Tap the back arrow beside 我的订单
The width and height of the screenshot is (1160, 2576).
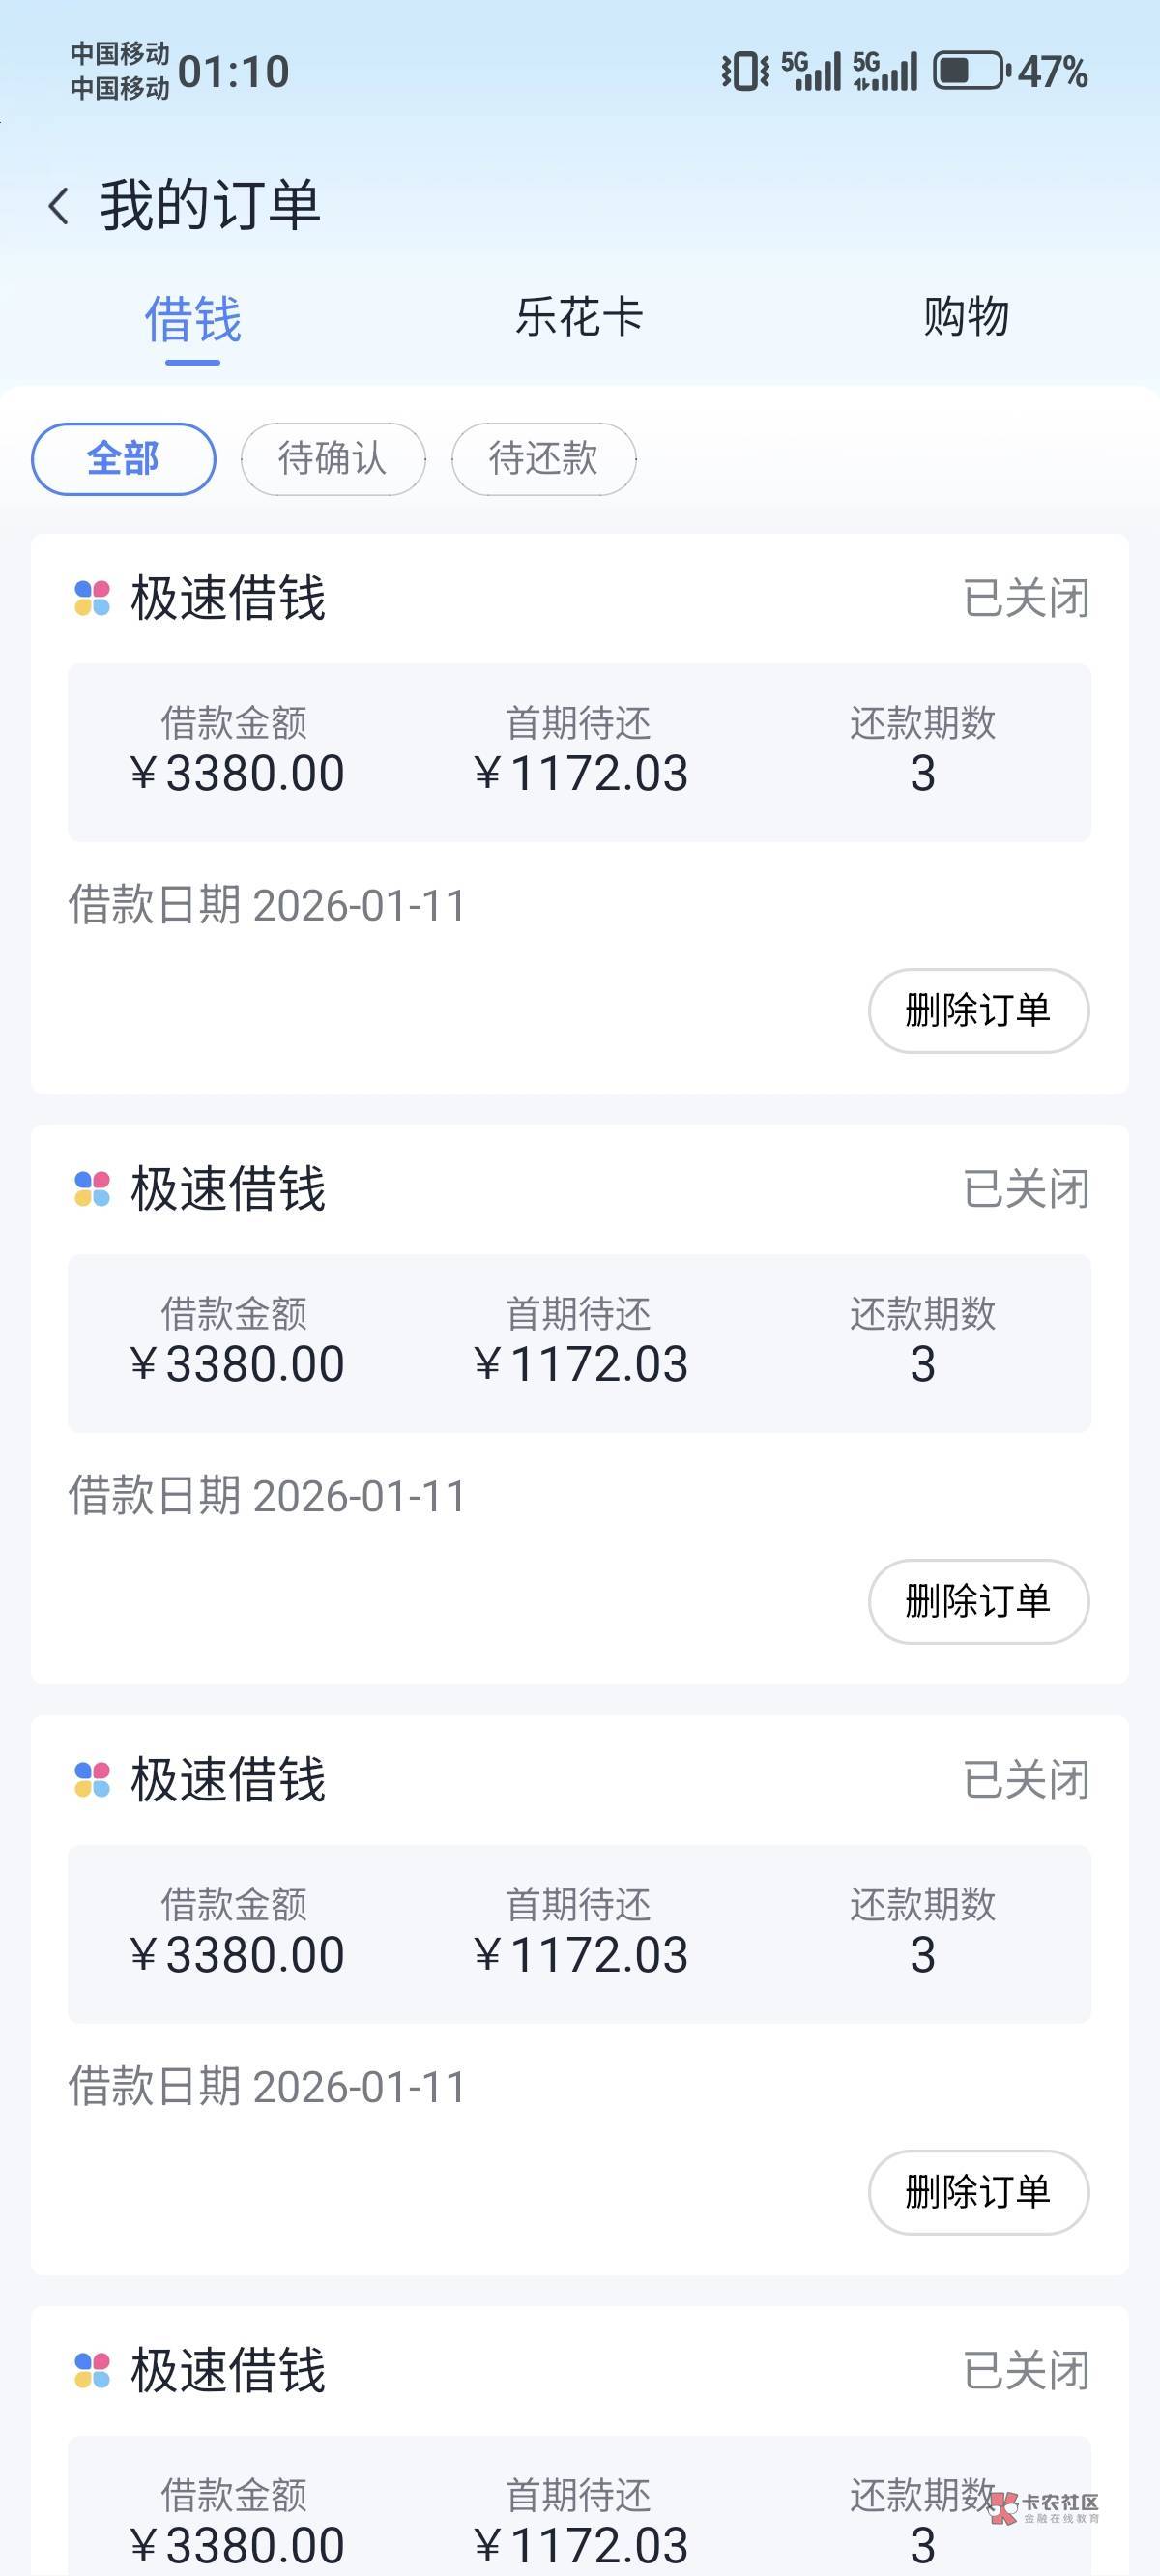[59, 206]
